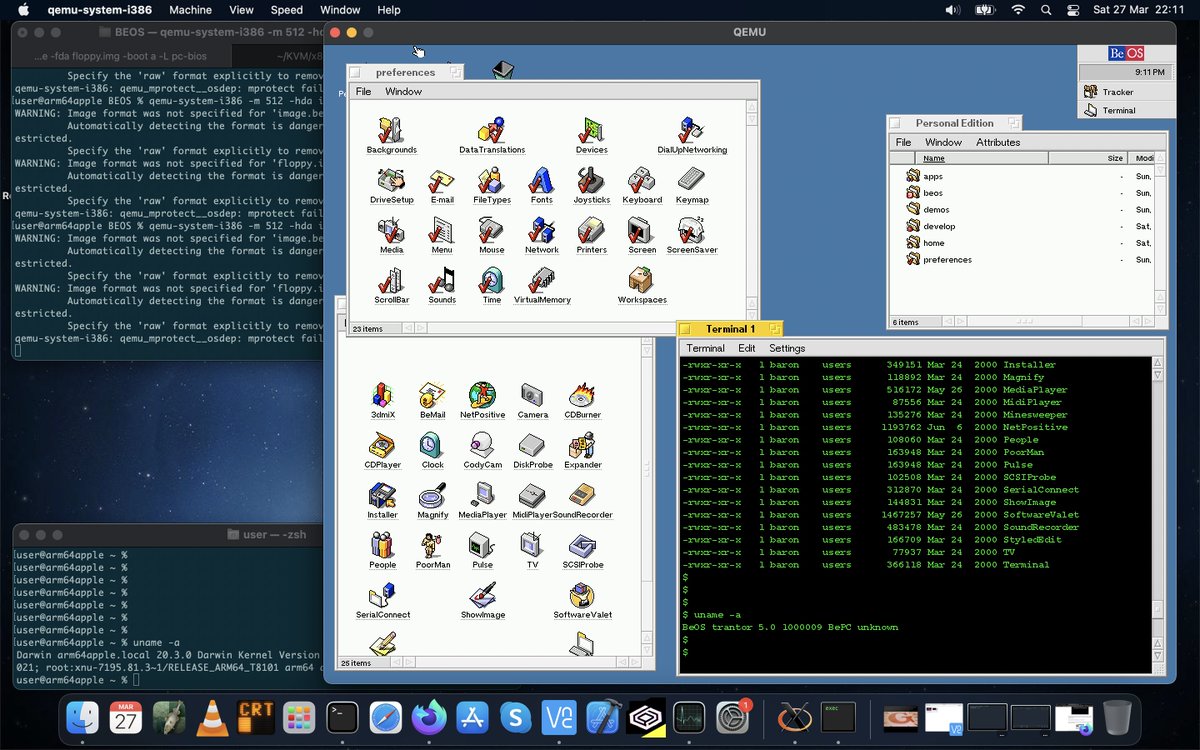Launch the DiskProbe application icon
The height and width of the screenshot is (750, 1200).
(532, 445)
